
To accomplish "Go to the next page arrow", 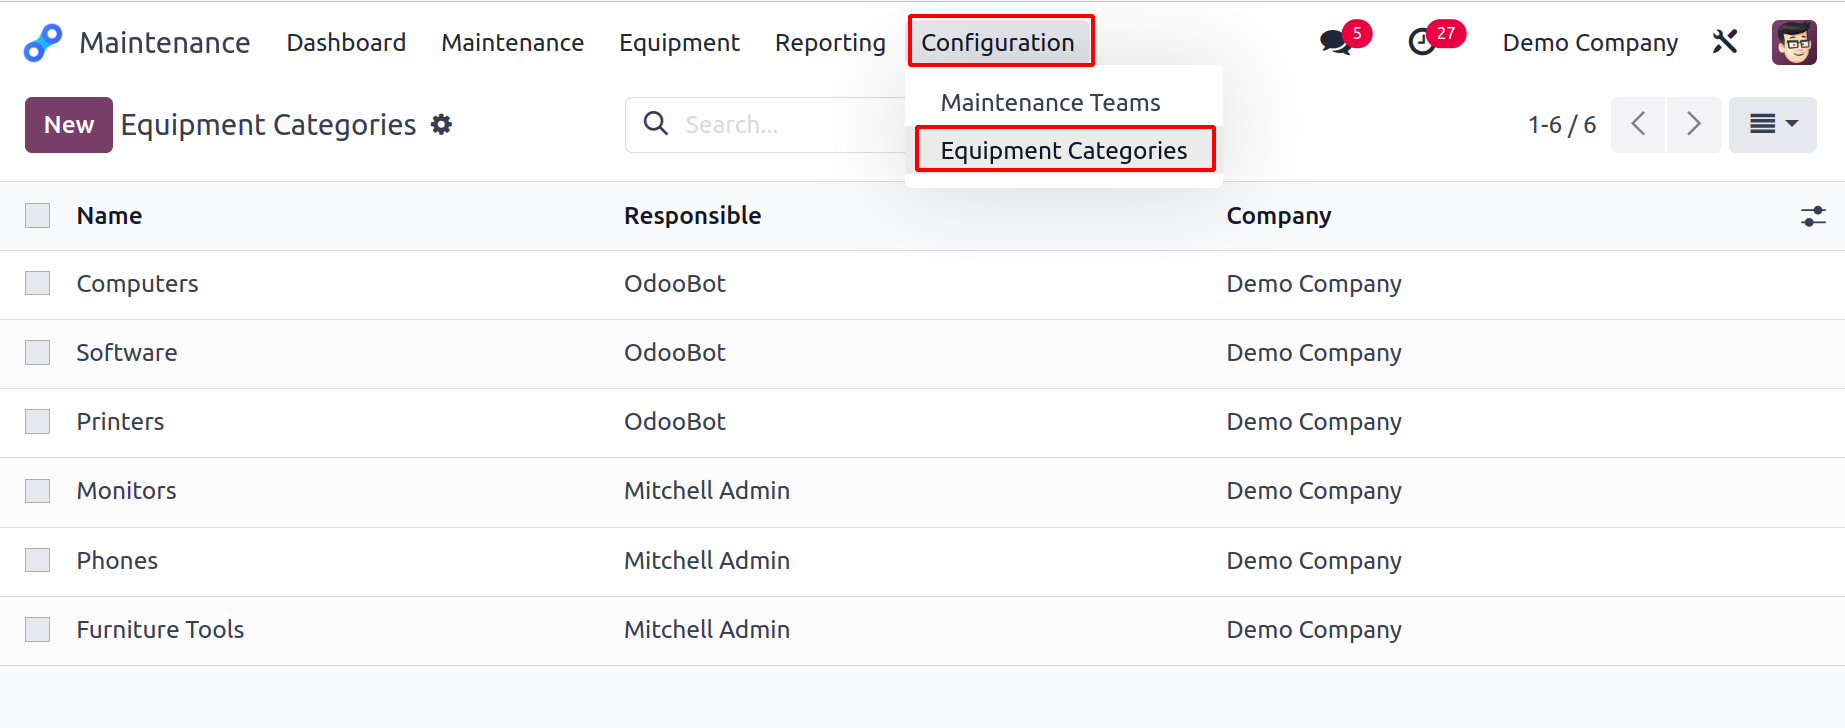I will (x=1694, y=124).
